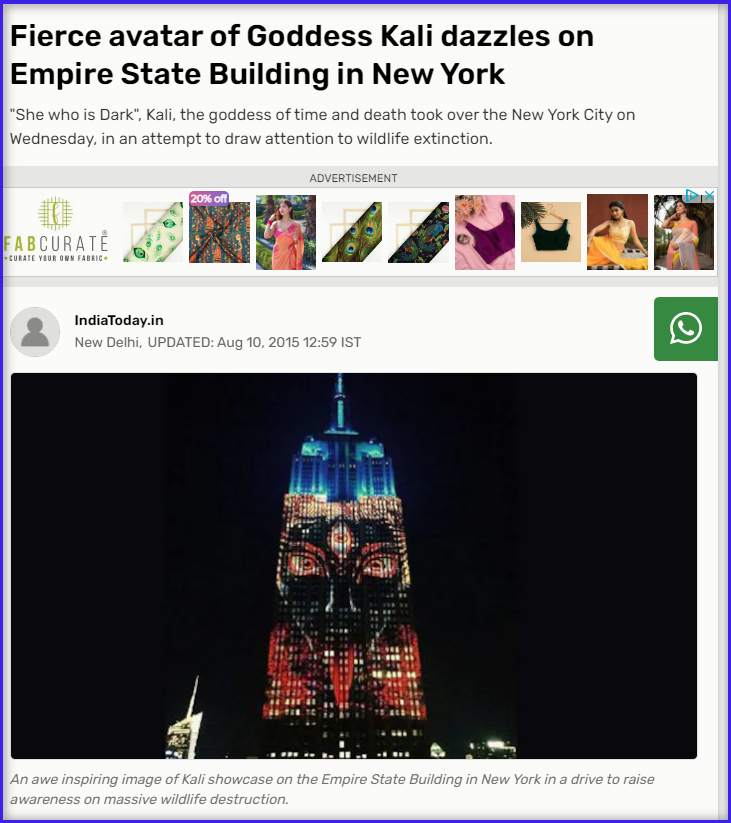Open the IndiaToday.in author link

click(x=119, y=320)
